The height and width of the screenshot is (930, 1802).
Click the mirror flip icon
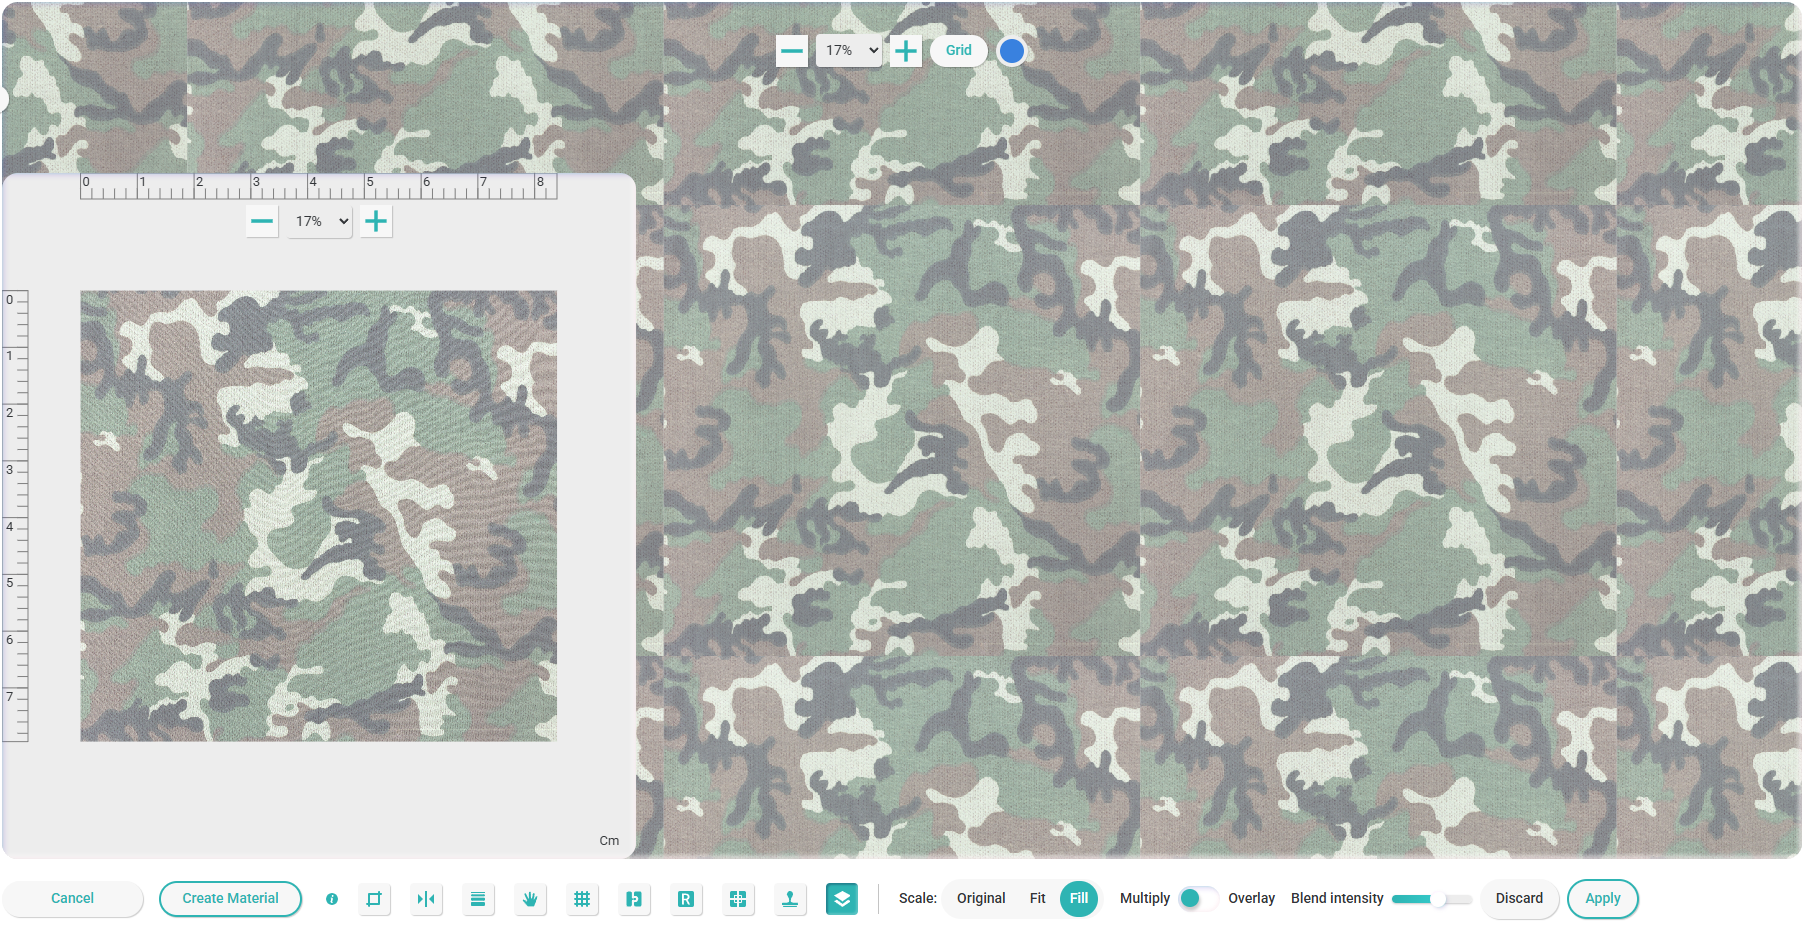pos(426,899)
